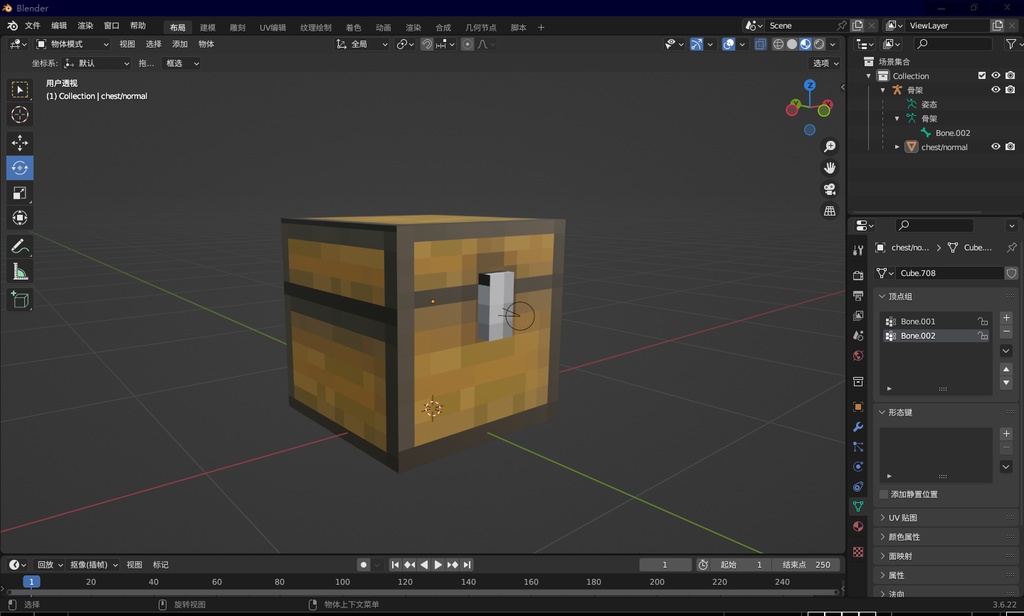Expand the chest/normal tree item
Screen dimensions: 1024x616
[x=897, y=147]
